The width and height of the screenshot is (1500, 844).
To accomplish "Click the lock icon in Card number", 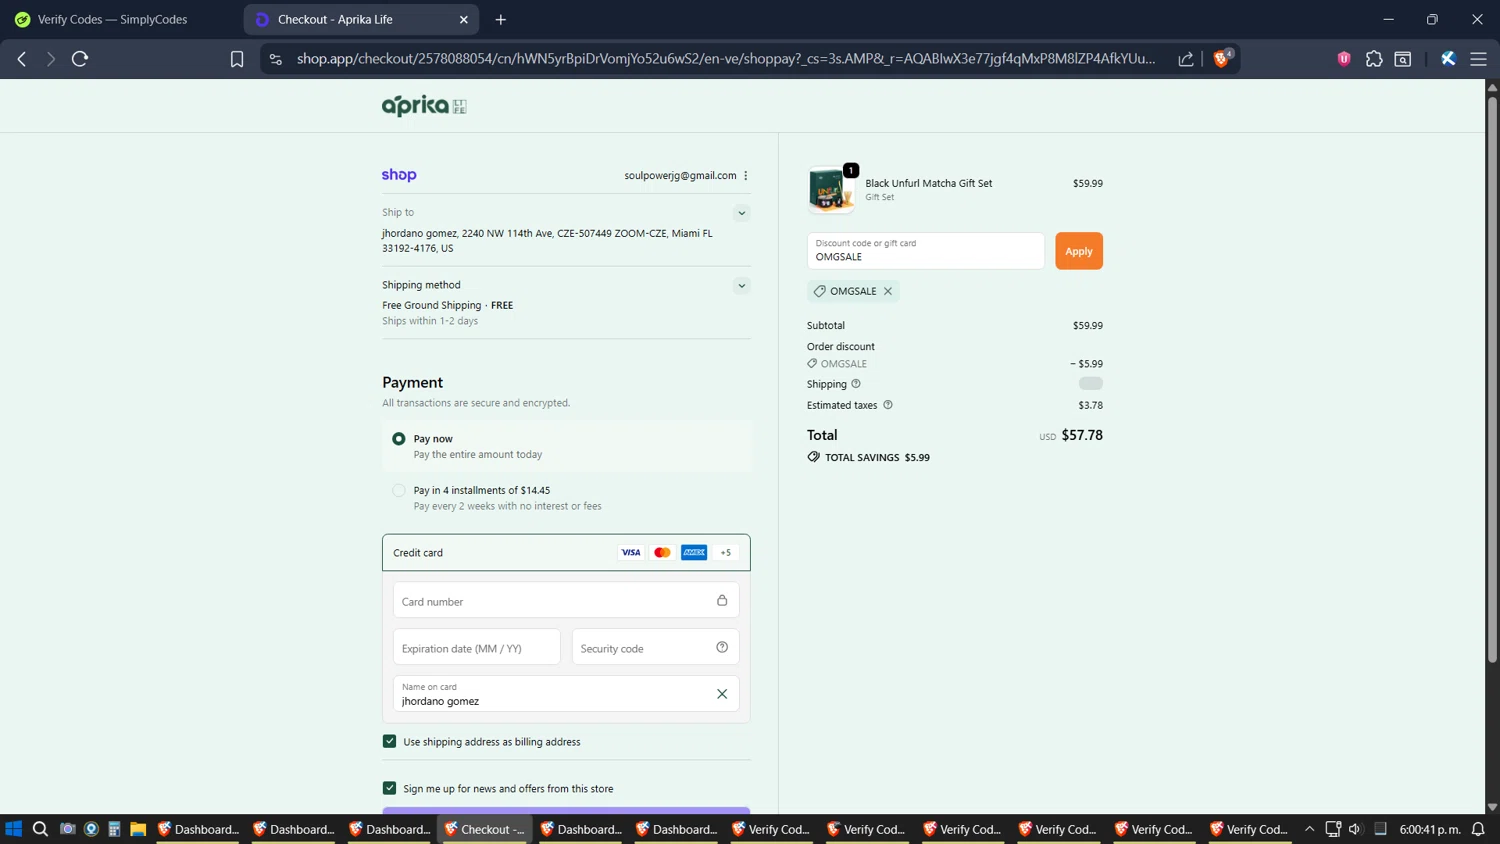I will tap(722, 600).
